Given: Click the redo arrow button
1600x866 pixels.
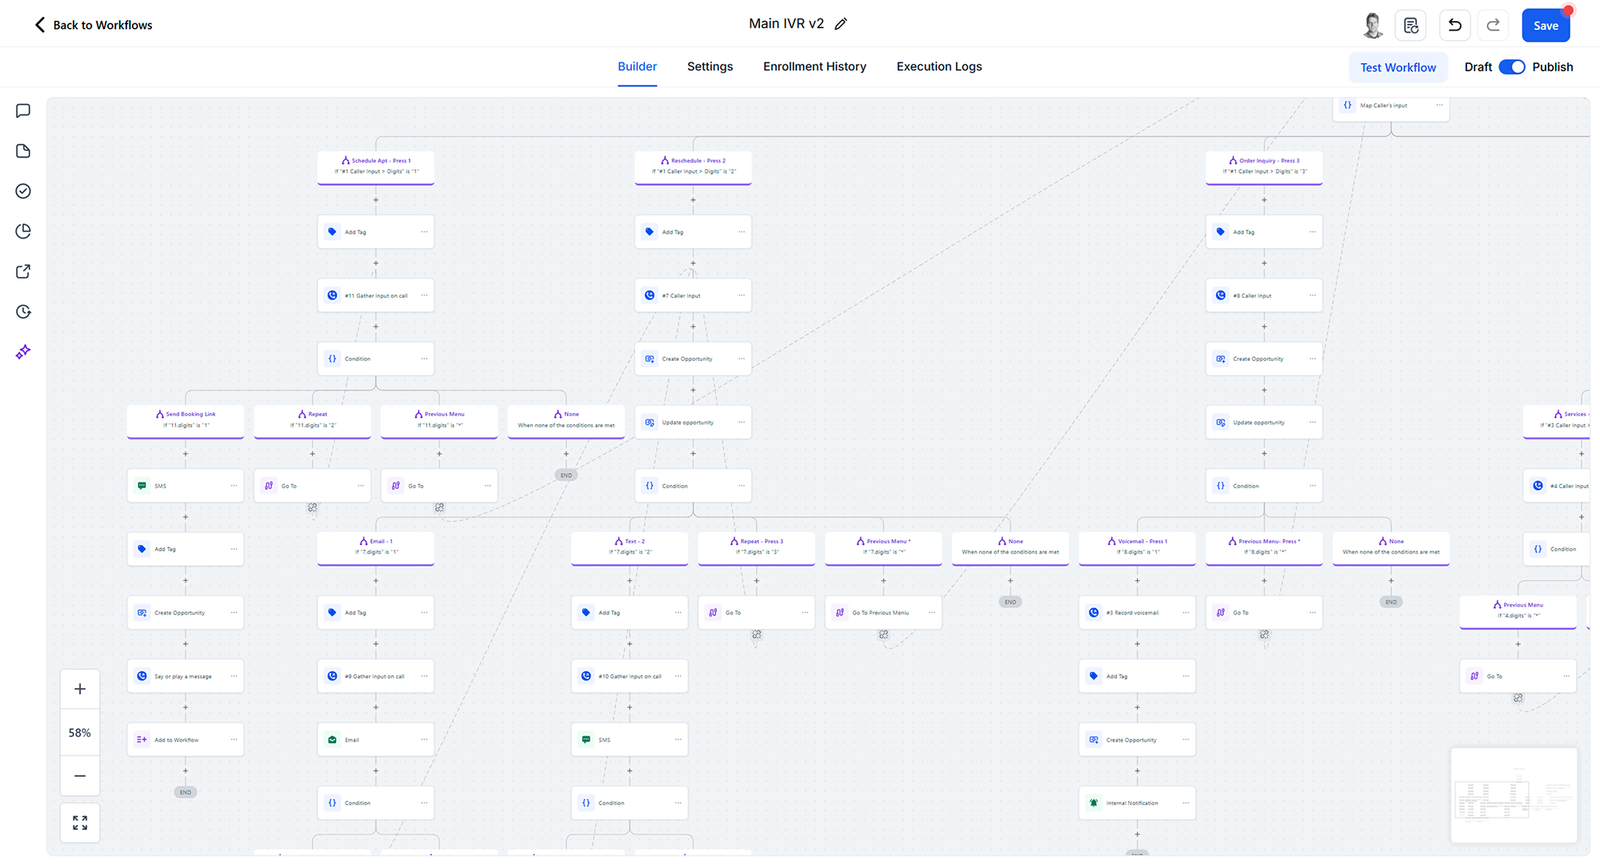Looking at the screenshot, I should pos(1493,25).
